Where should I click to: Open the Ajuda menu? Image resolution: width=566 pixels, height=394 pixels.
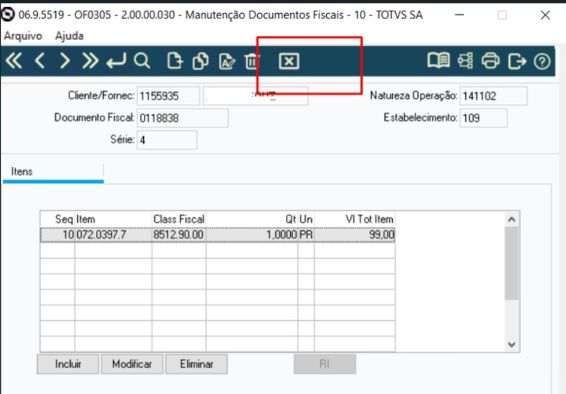pos(69,36)
